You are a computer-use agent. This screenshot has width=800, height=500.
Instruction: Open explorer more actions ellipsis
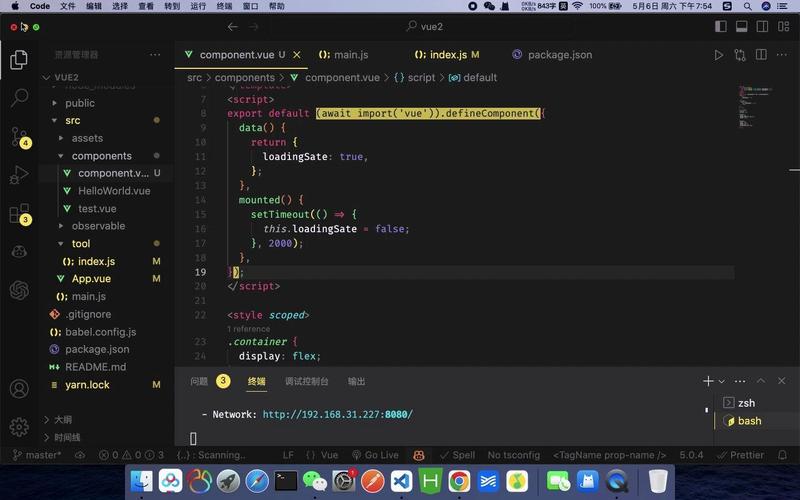(155, 55)
